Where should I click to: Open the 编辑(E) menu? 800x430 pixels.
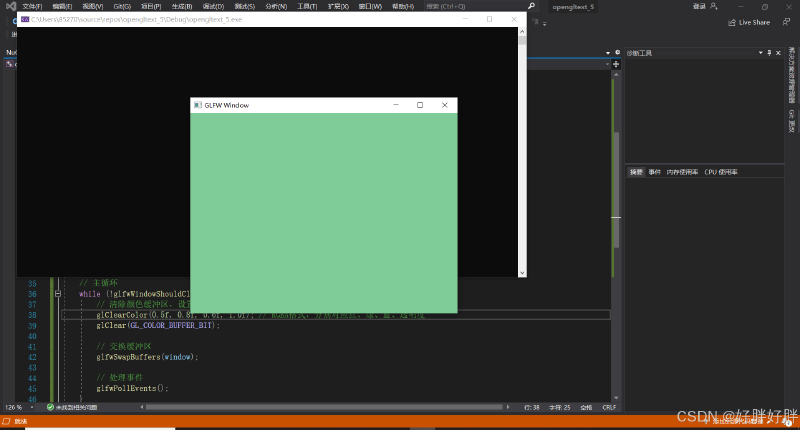point(62,6)
